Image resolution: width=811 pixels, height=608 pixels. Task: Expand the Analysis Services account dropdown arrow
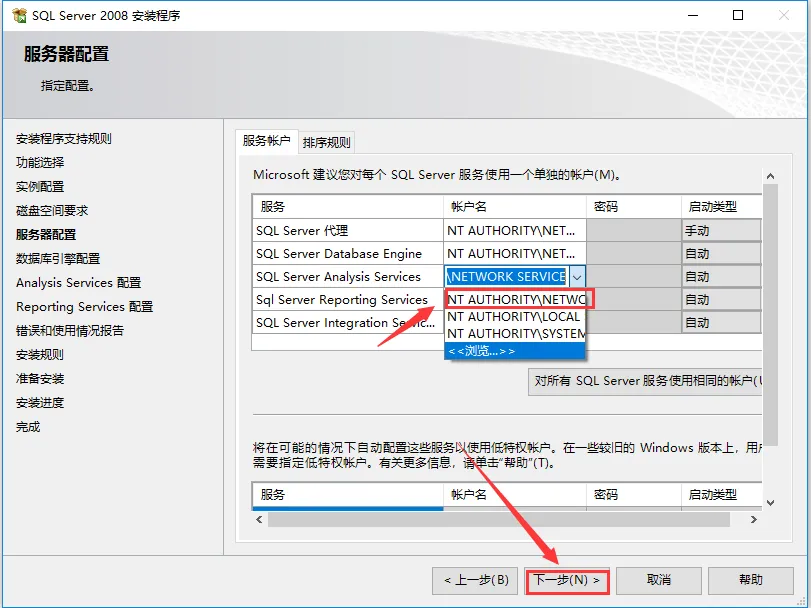click(x=577, y=277)
